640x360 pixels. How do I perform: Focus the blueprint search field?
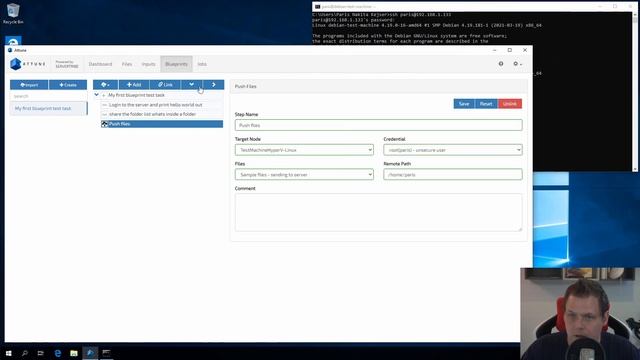point(49,96)
